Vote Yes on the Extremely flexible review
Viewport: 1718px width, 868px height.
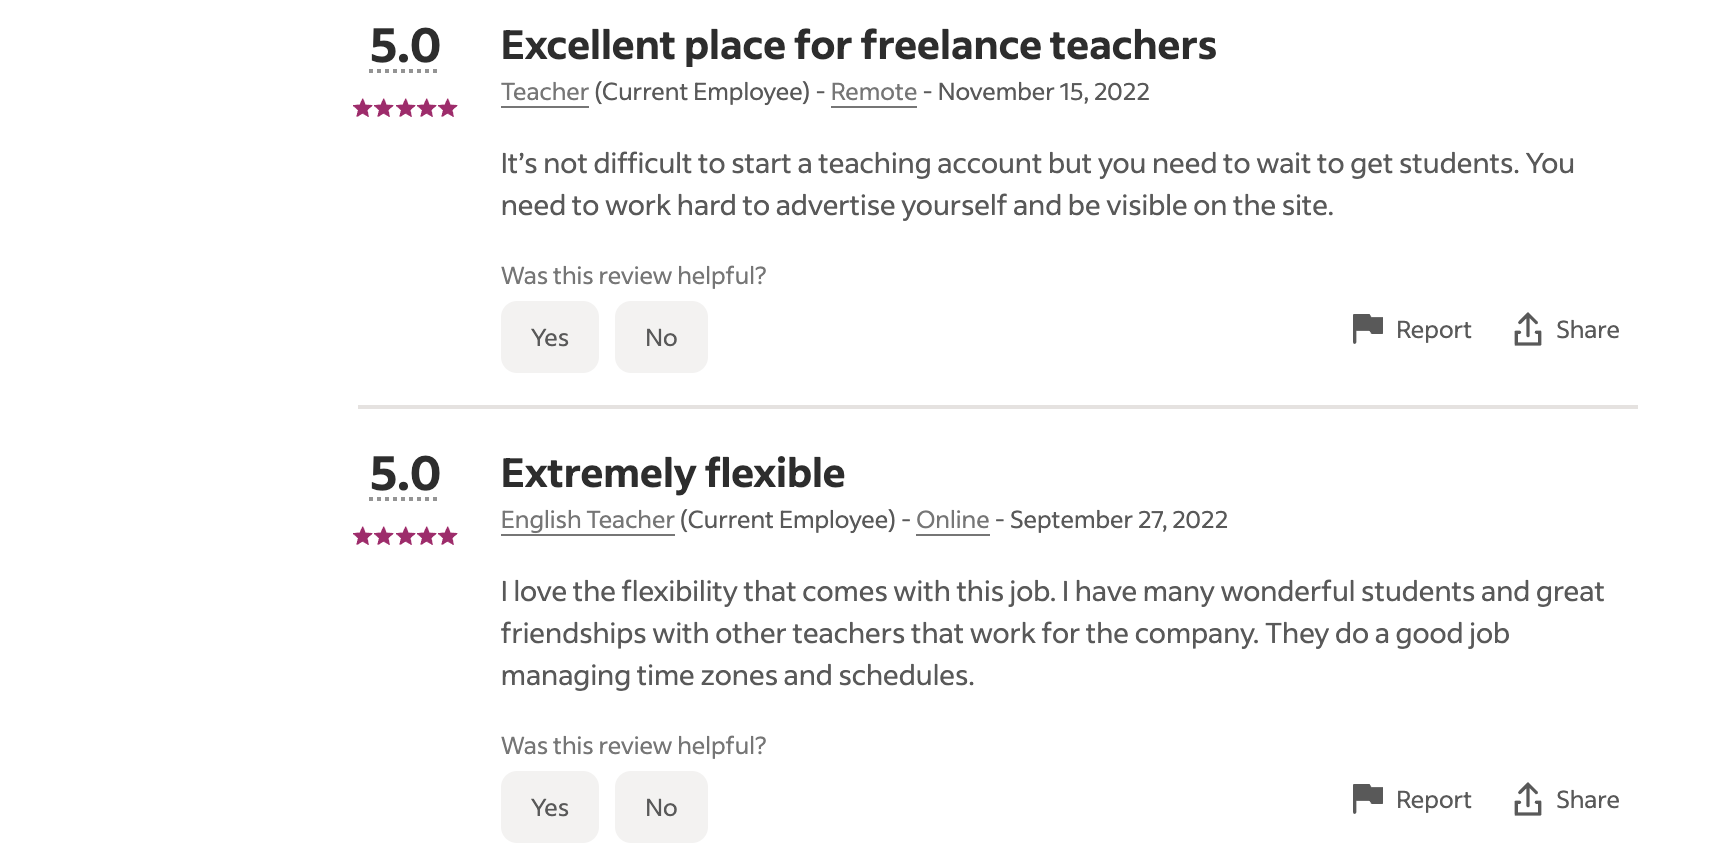click(x=549, y=807)
